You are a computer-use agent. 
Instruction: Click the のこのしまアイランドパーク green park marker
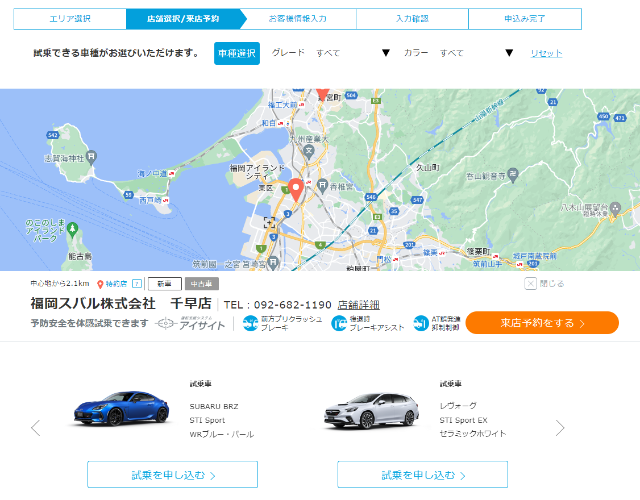[73, 230]
